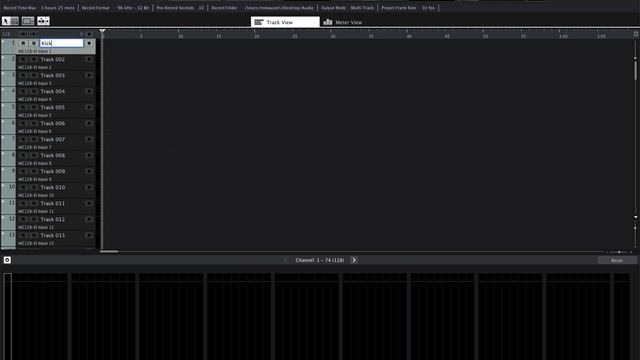Screen dimensions: 640x360
Task: Select the Track 013 name
Action: [x=53, y=236]
